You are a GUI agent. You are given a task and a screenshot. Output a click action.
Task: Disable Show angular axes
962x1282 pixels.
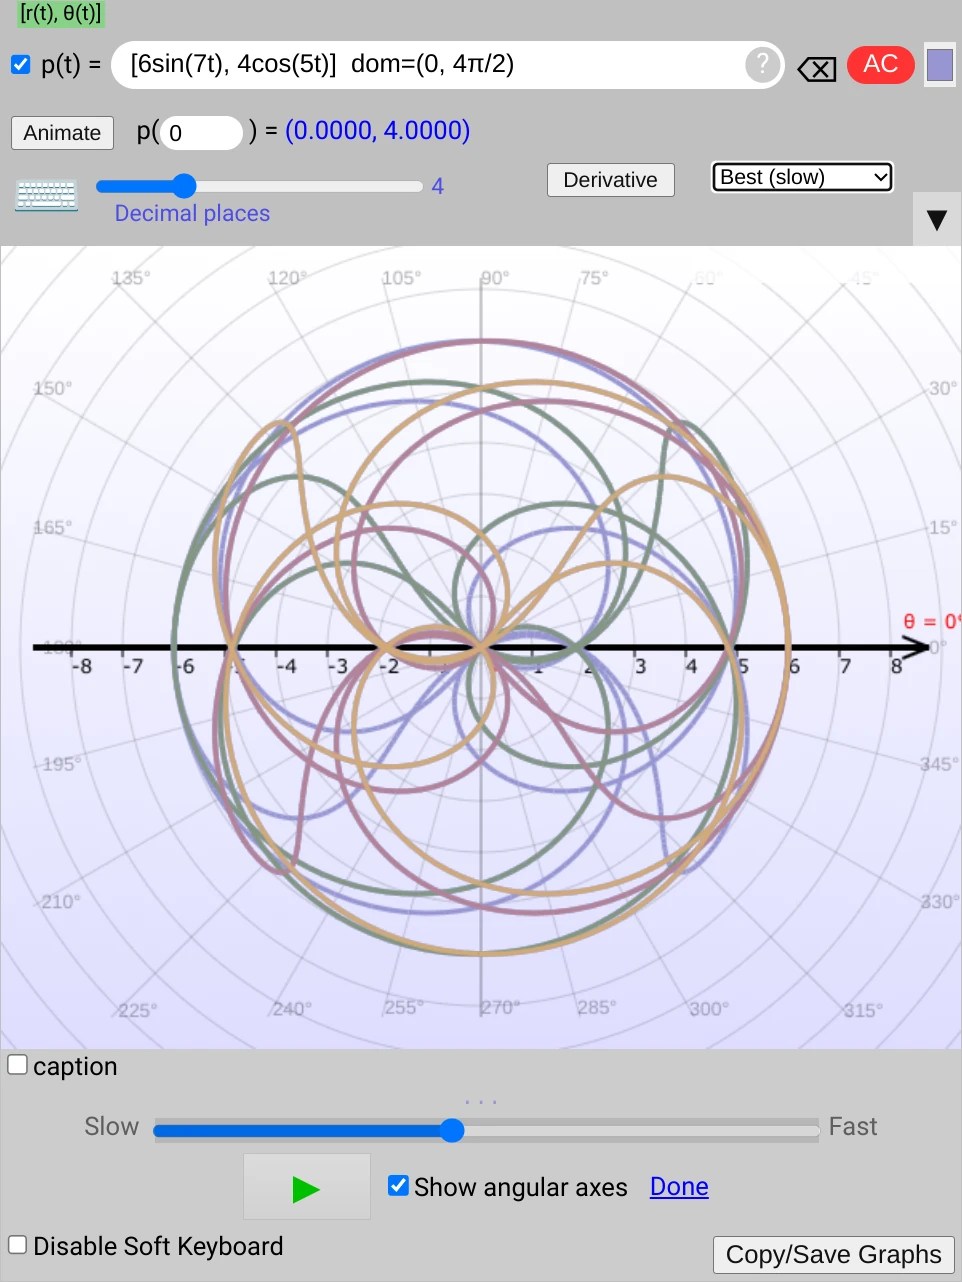398,1185
